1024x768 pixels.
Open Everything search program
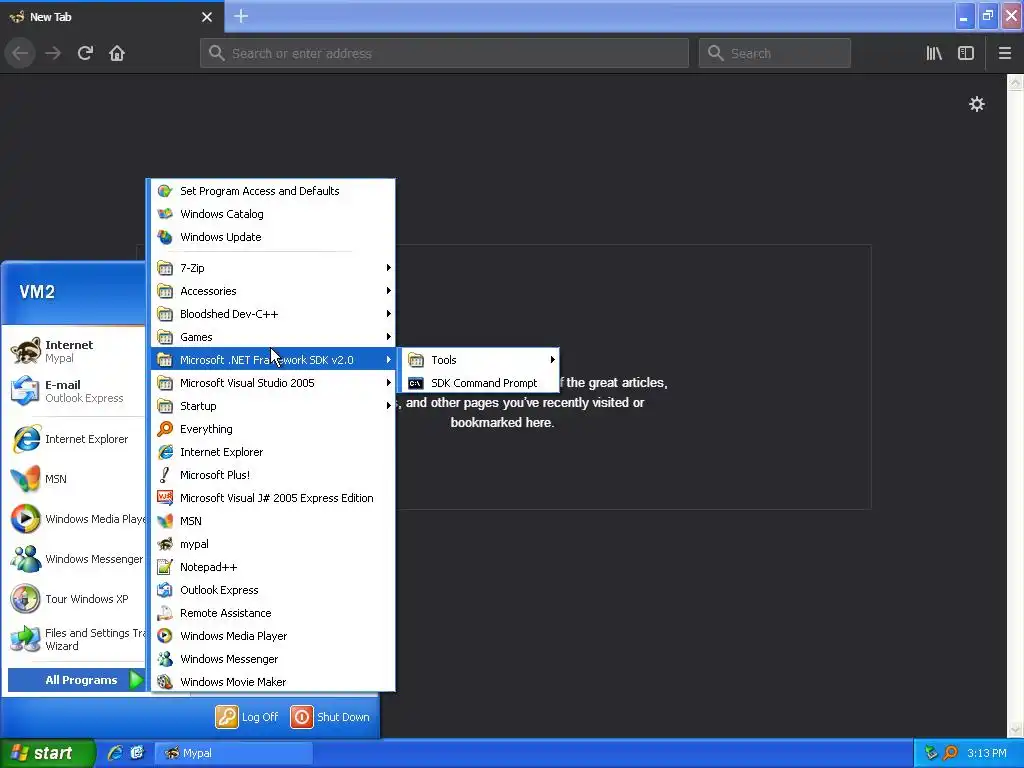tap(273, 428)
